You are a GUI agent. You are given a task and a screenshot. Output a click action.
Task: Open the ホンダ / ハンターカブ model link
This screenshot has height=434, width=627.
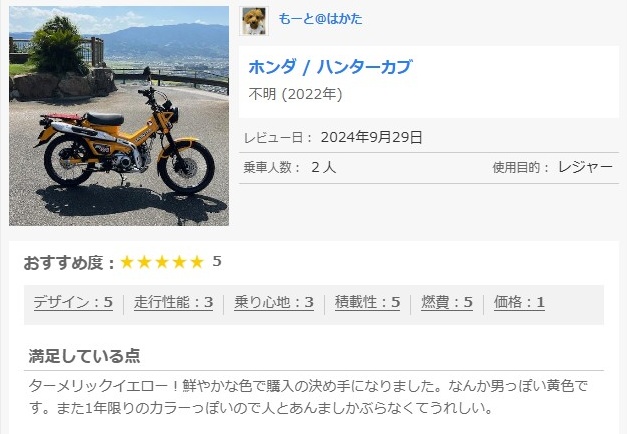coord(330,67)
